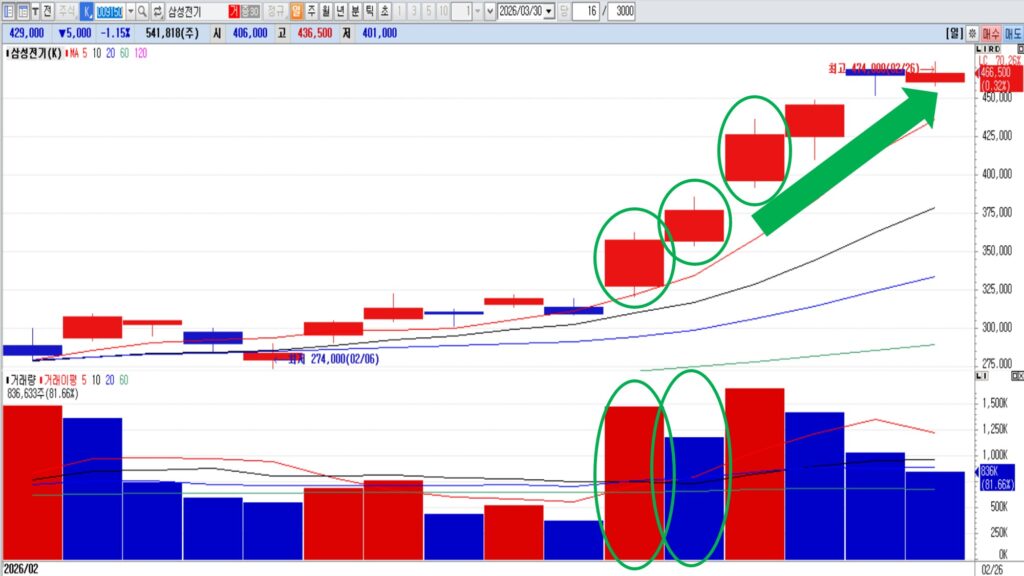Click the red 매수 buy button
The height and width of the screenshot is (576, 1024).
point(991,33)
